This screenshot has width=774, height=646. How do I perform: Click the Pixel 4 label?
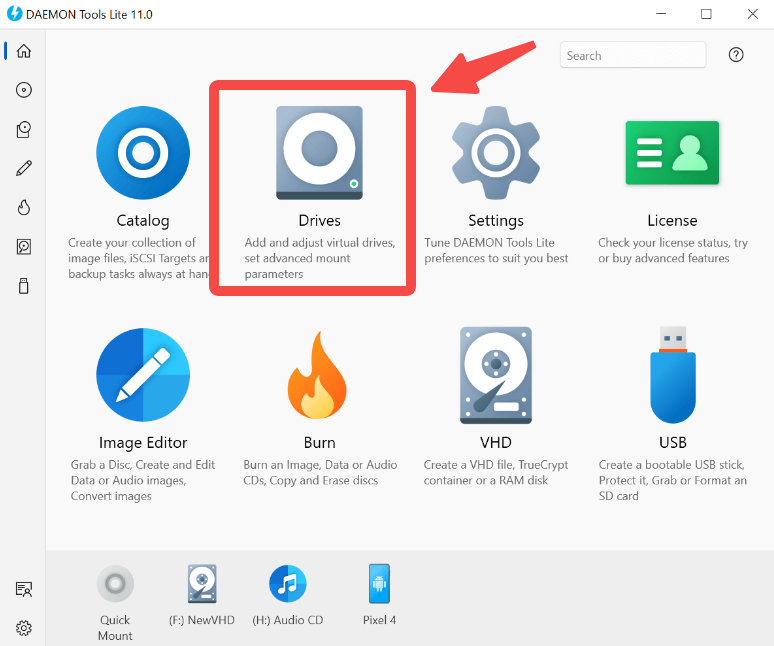[379, 620]
